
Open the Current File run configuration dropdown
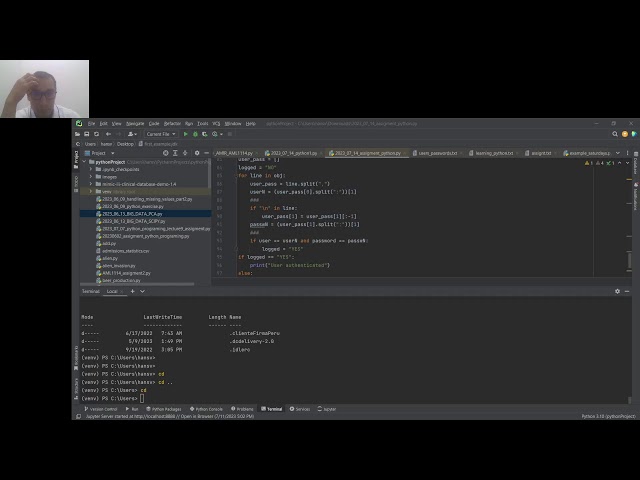[161, 134]
